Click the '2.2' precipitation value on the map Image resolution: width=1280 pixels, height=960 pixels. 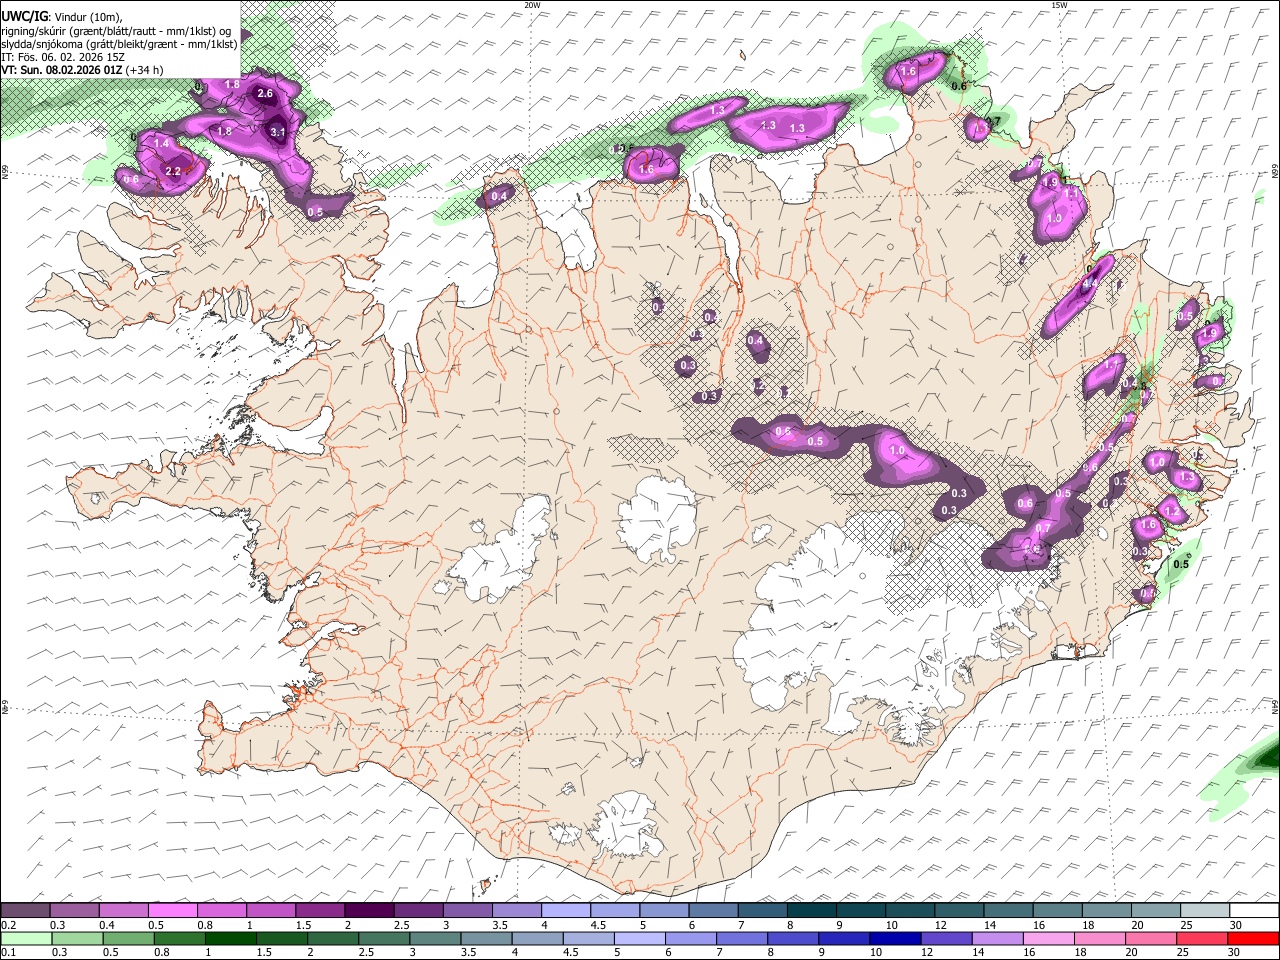[x=173, y=172]
